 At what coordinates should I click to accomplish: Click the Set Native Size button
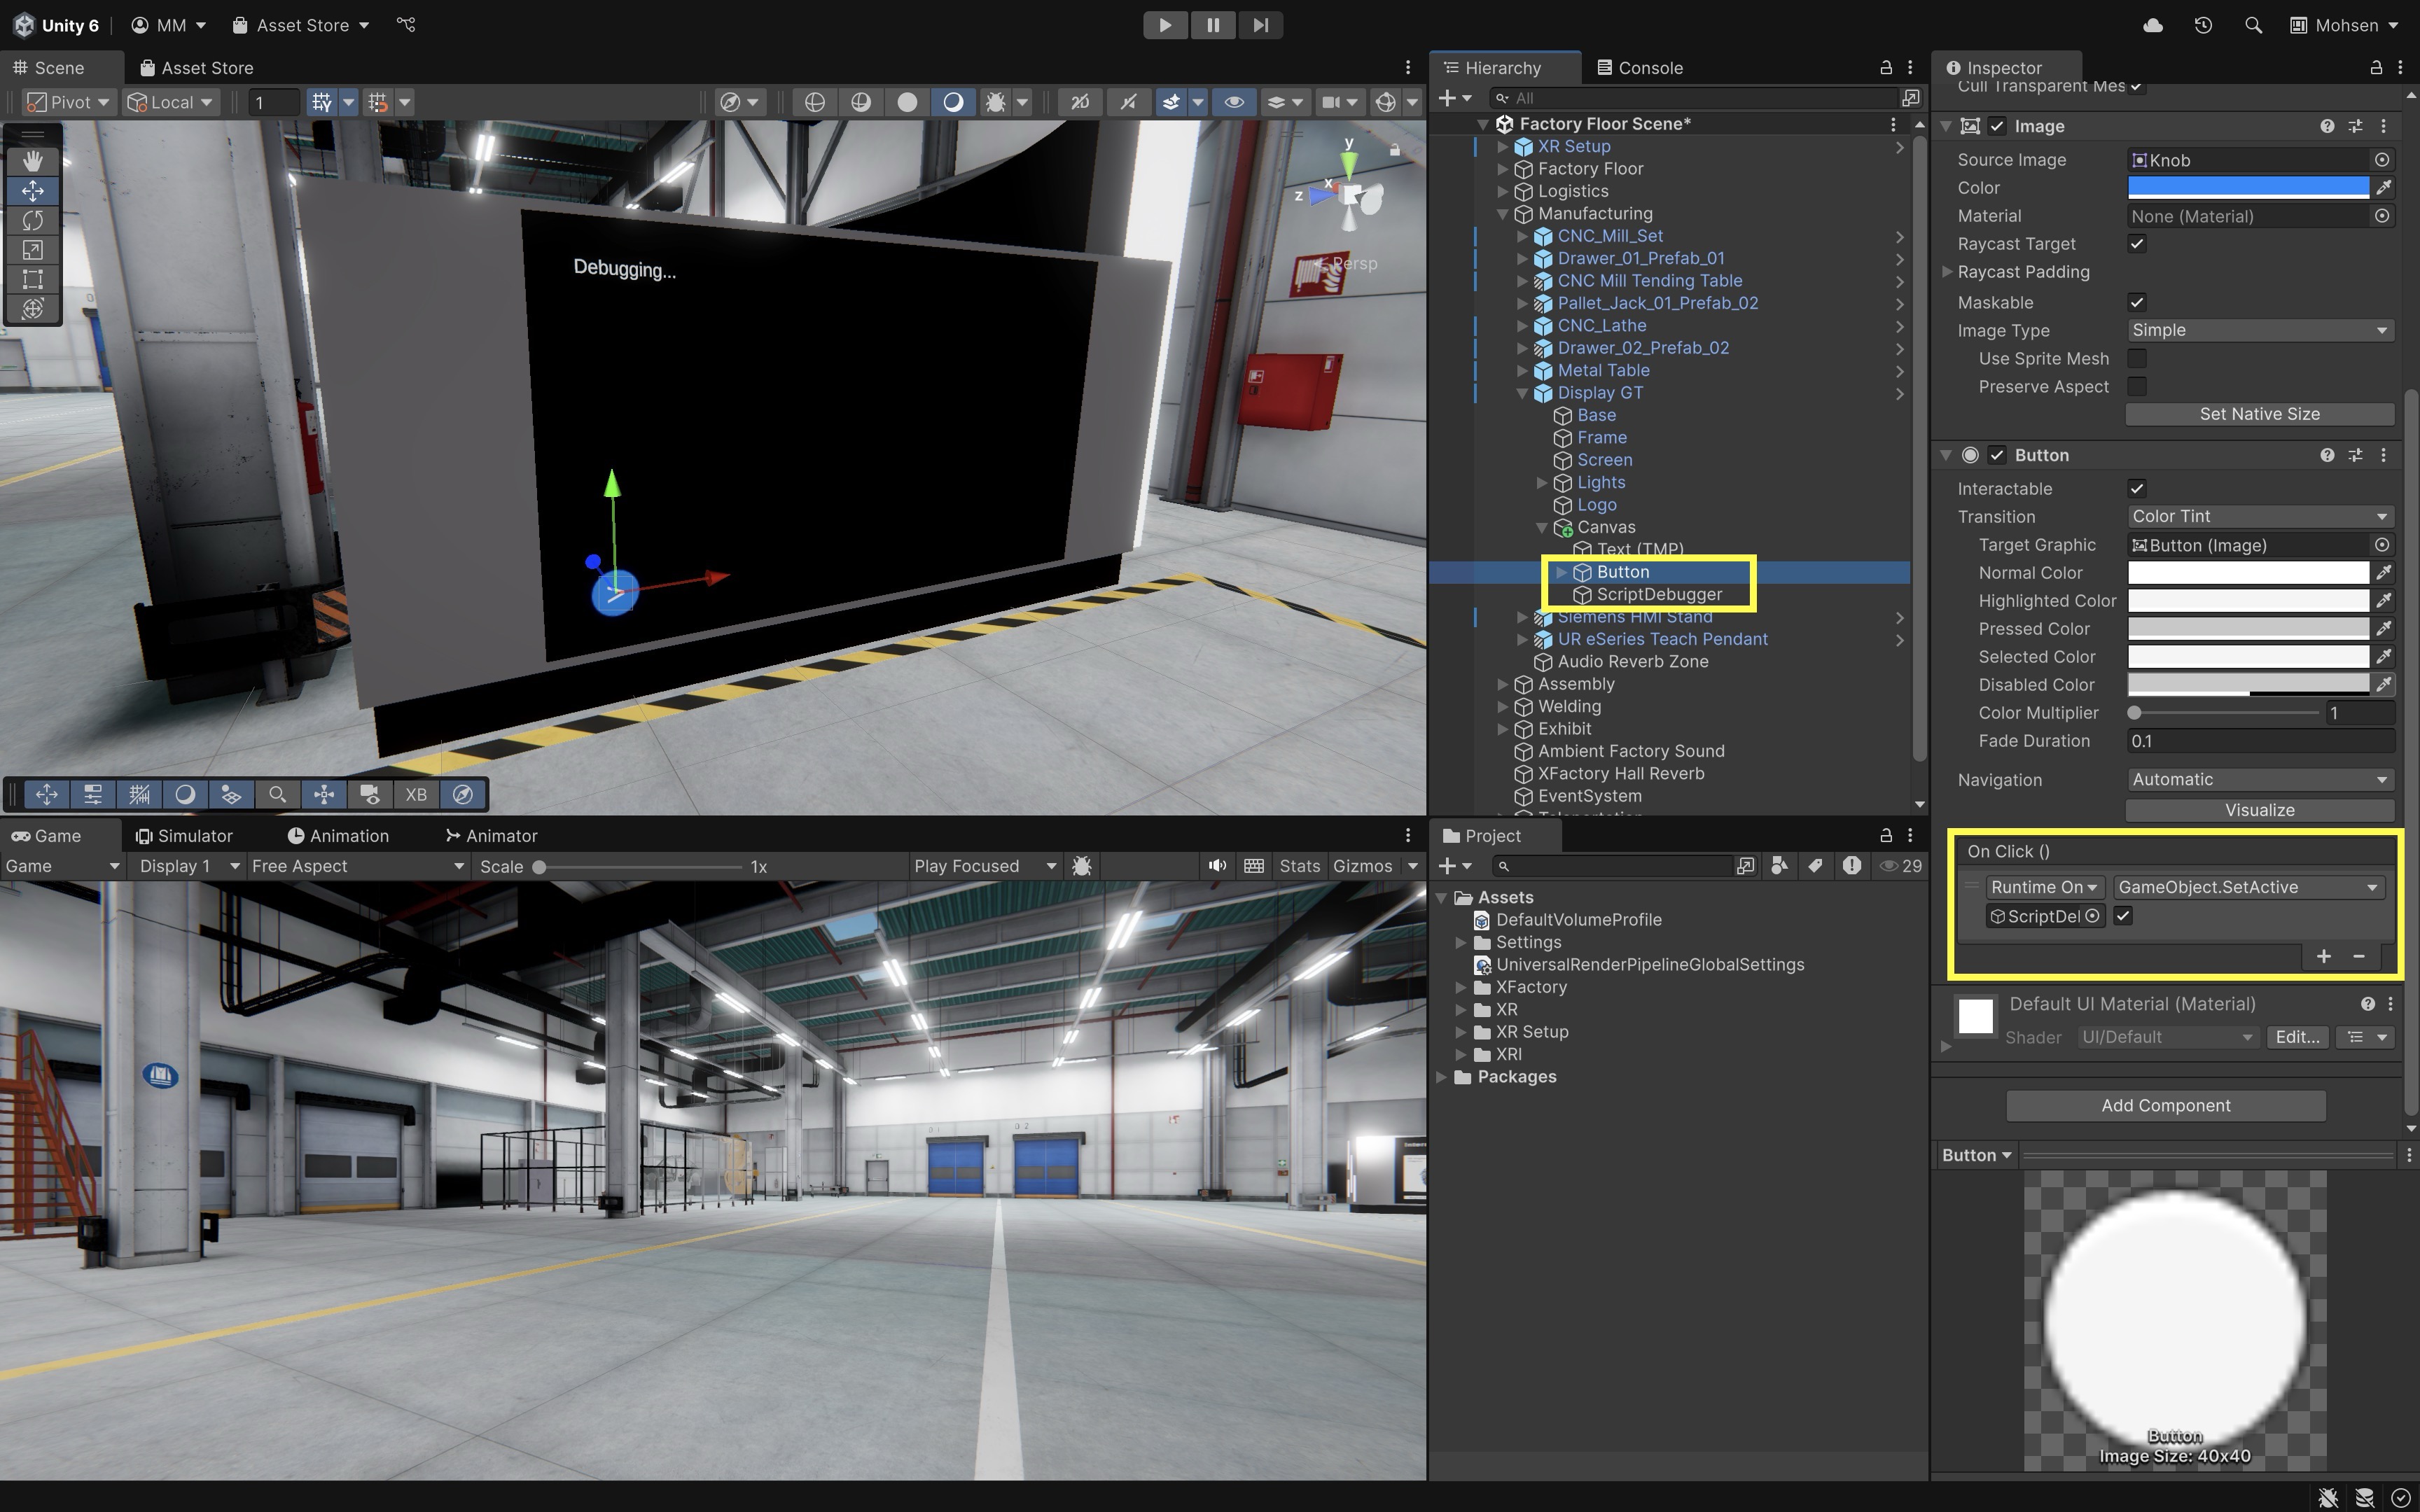click(2259, 414)
